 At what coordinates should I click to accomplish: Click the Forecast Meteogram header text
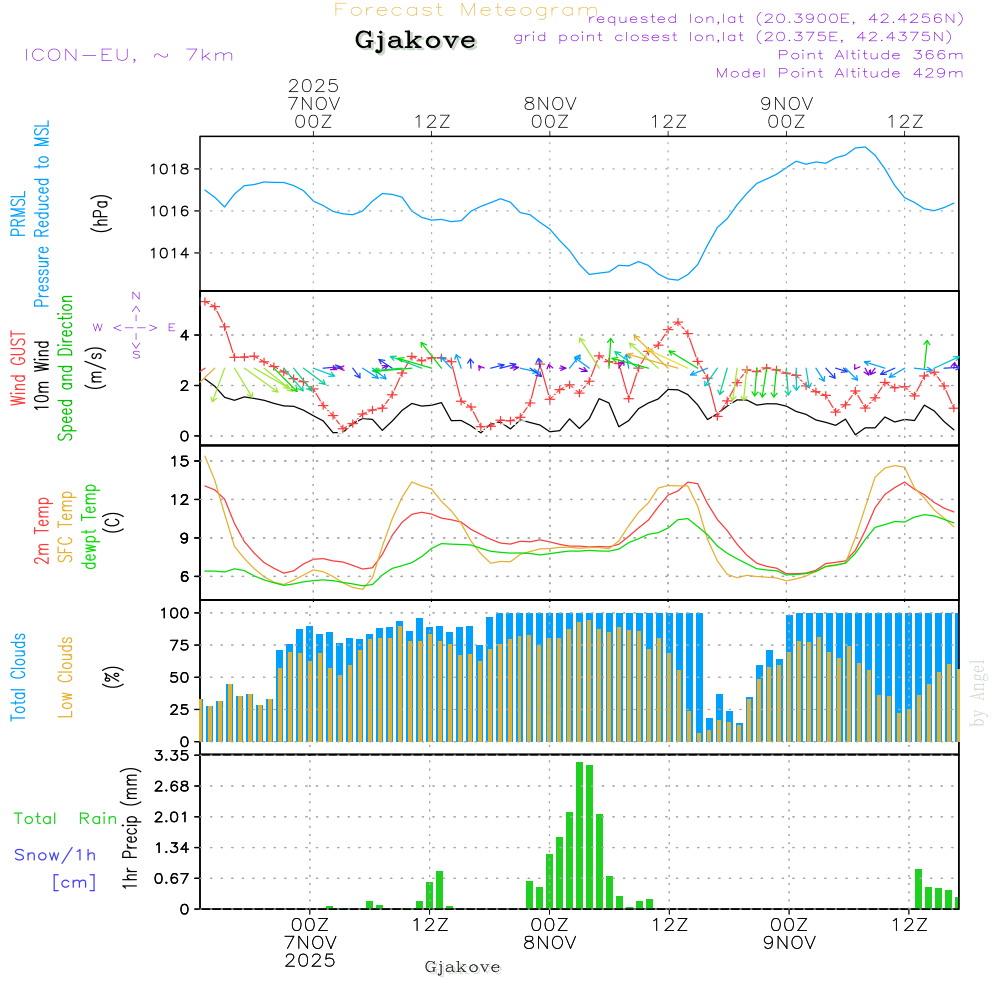pos(465,10)
